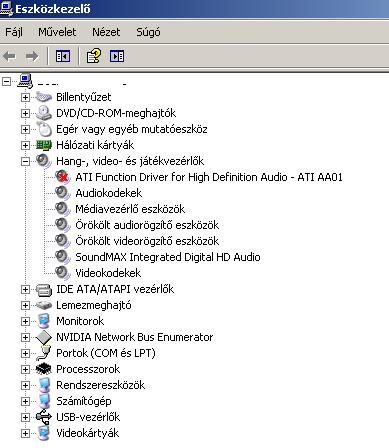Click the network card icon
This screenshot has height=448, width=389.
(44, 145)
